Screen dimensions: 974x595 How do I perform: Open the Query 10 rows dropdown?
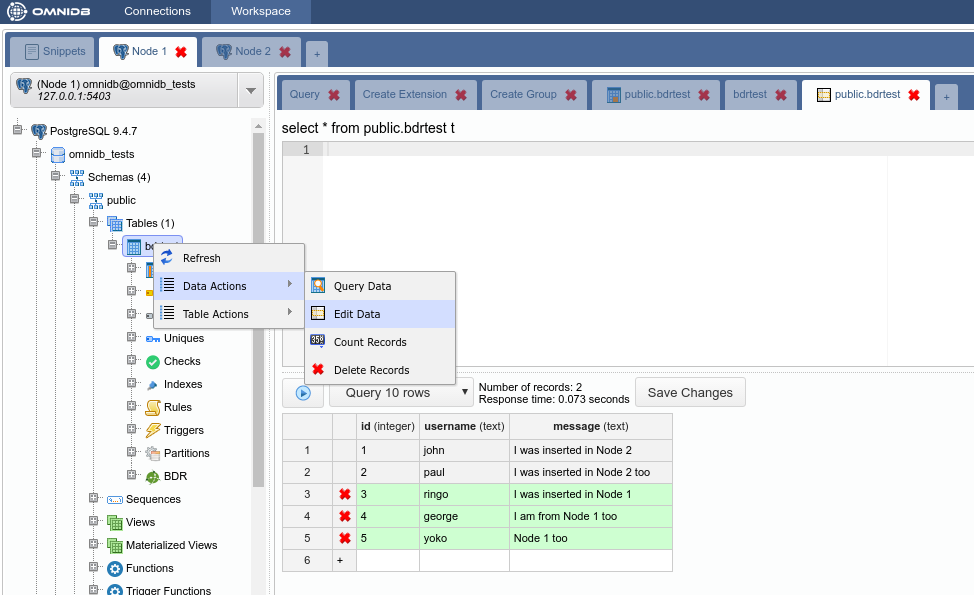click(401, 393)
